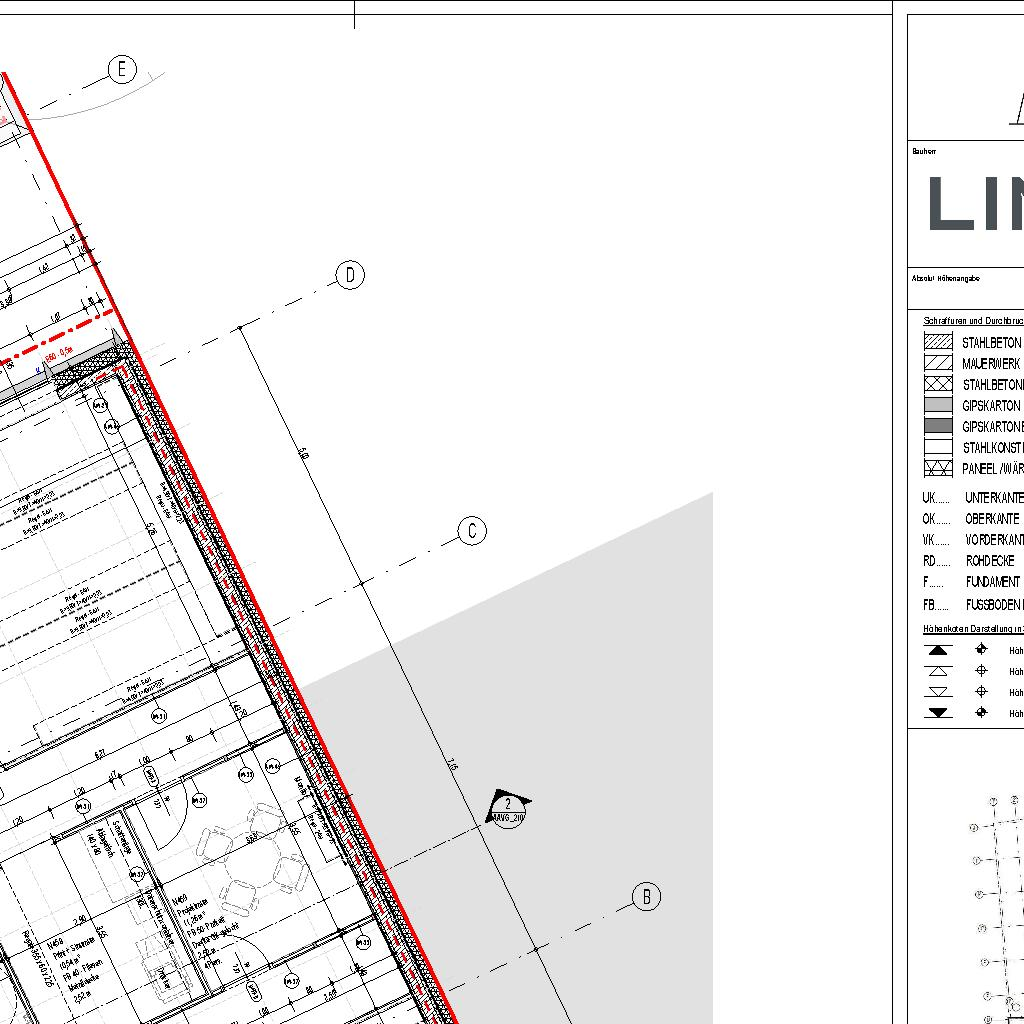Select grid axis bubble B
1024x1024 pixels.
[x=646, y=897]
